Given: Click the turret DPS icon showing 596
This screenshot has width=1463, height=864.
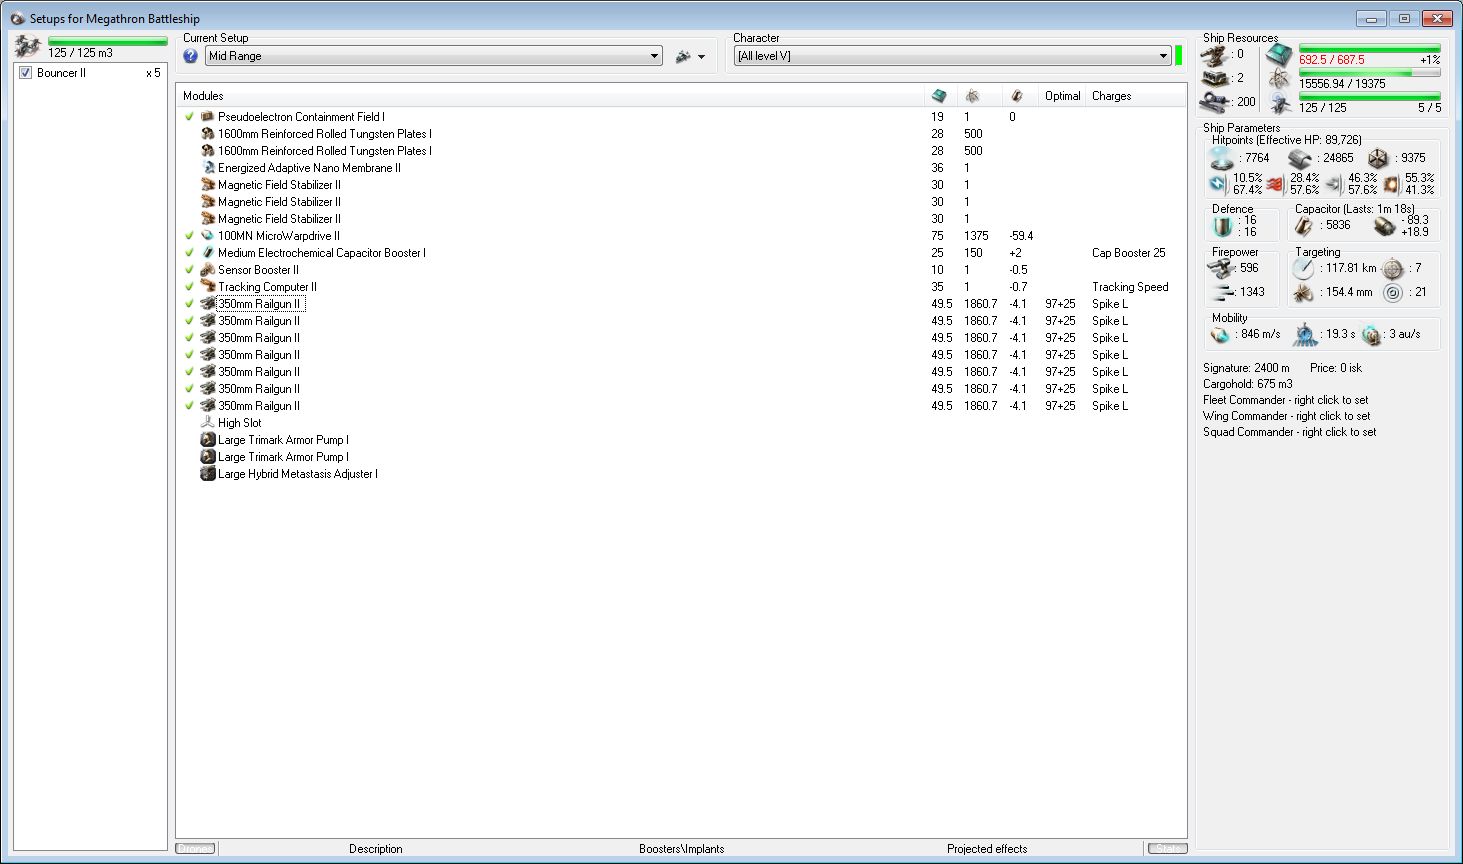Looking at the screenshot, I should (x=1221, y=269).
